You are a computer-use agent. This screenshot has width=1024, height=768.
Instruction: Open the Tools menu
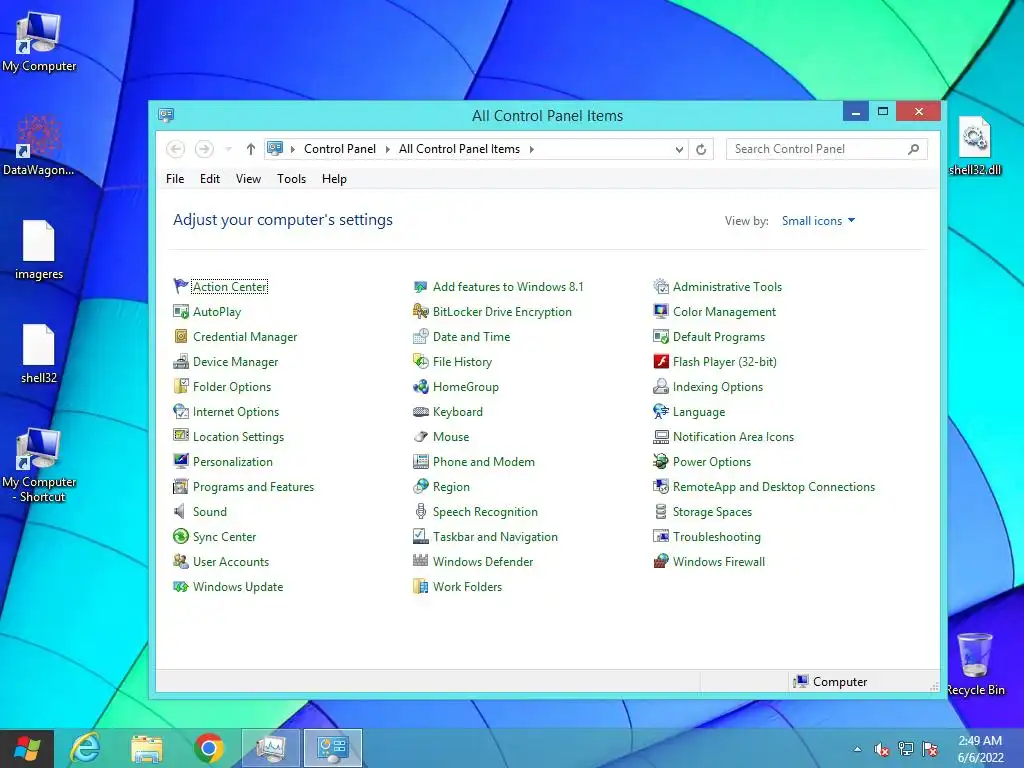tap(291, 178)
